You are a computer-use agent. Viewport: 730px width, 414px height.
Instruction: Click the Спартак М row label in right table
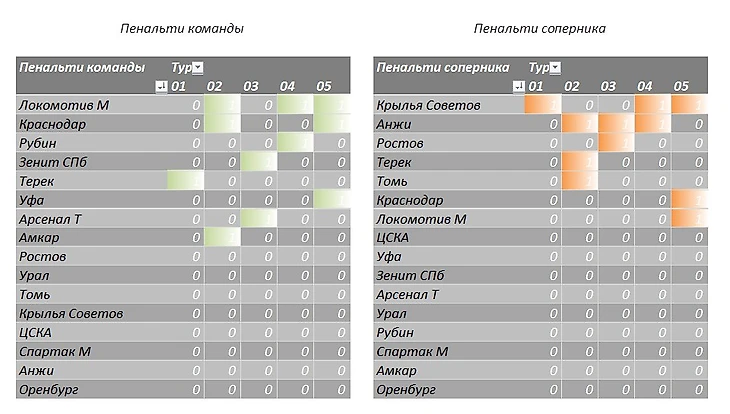click(412, 351)
